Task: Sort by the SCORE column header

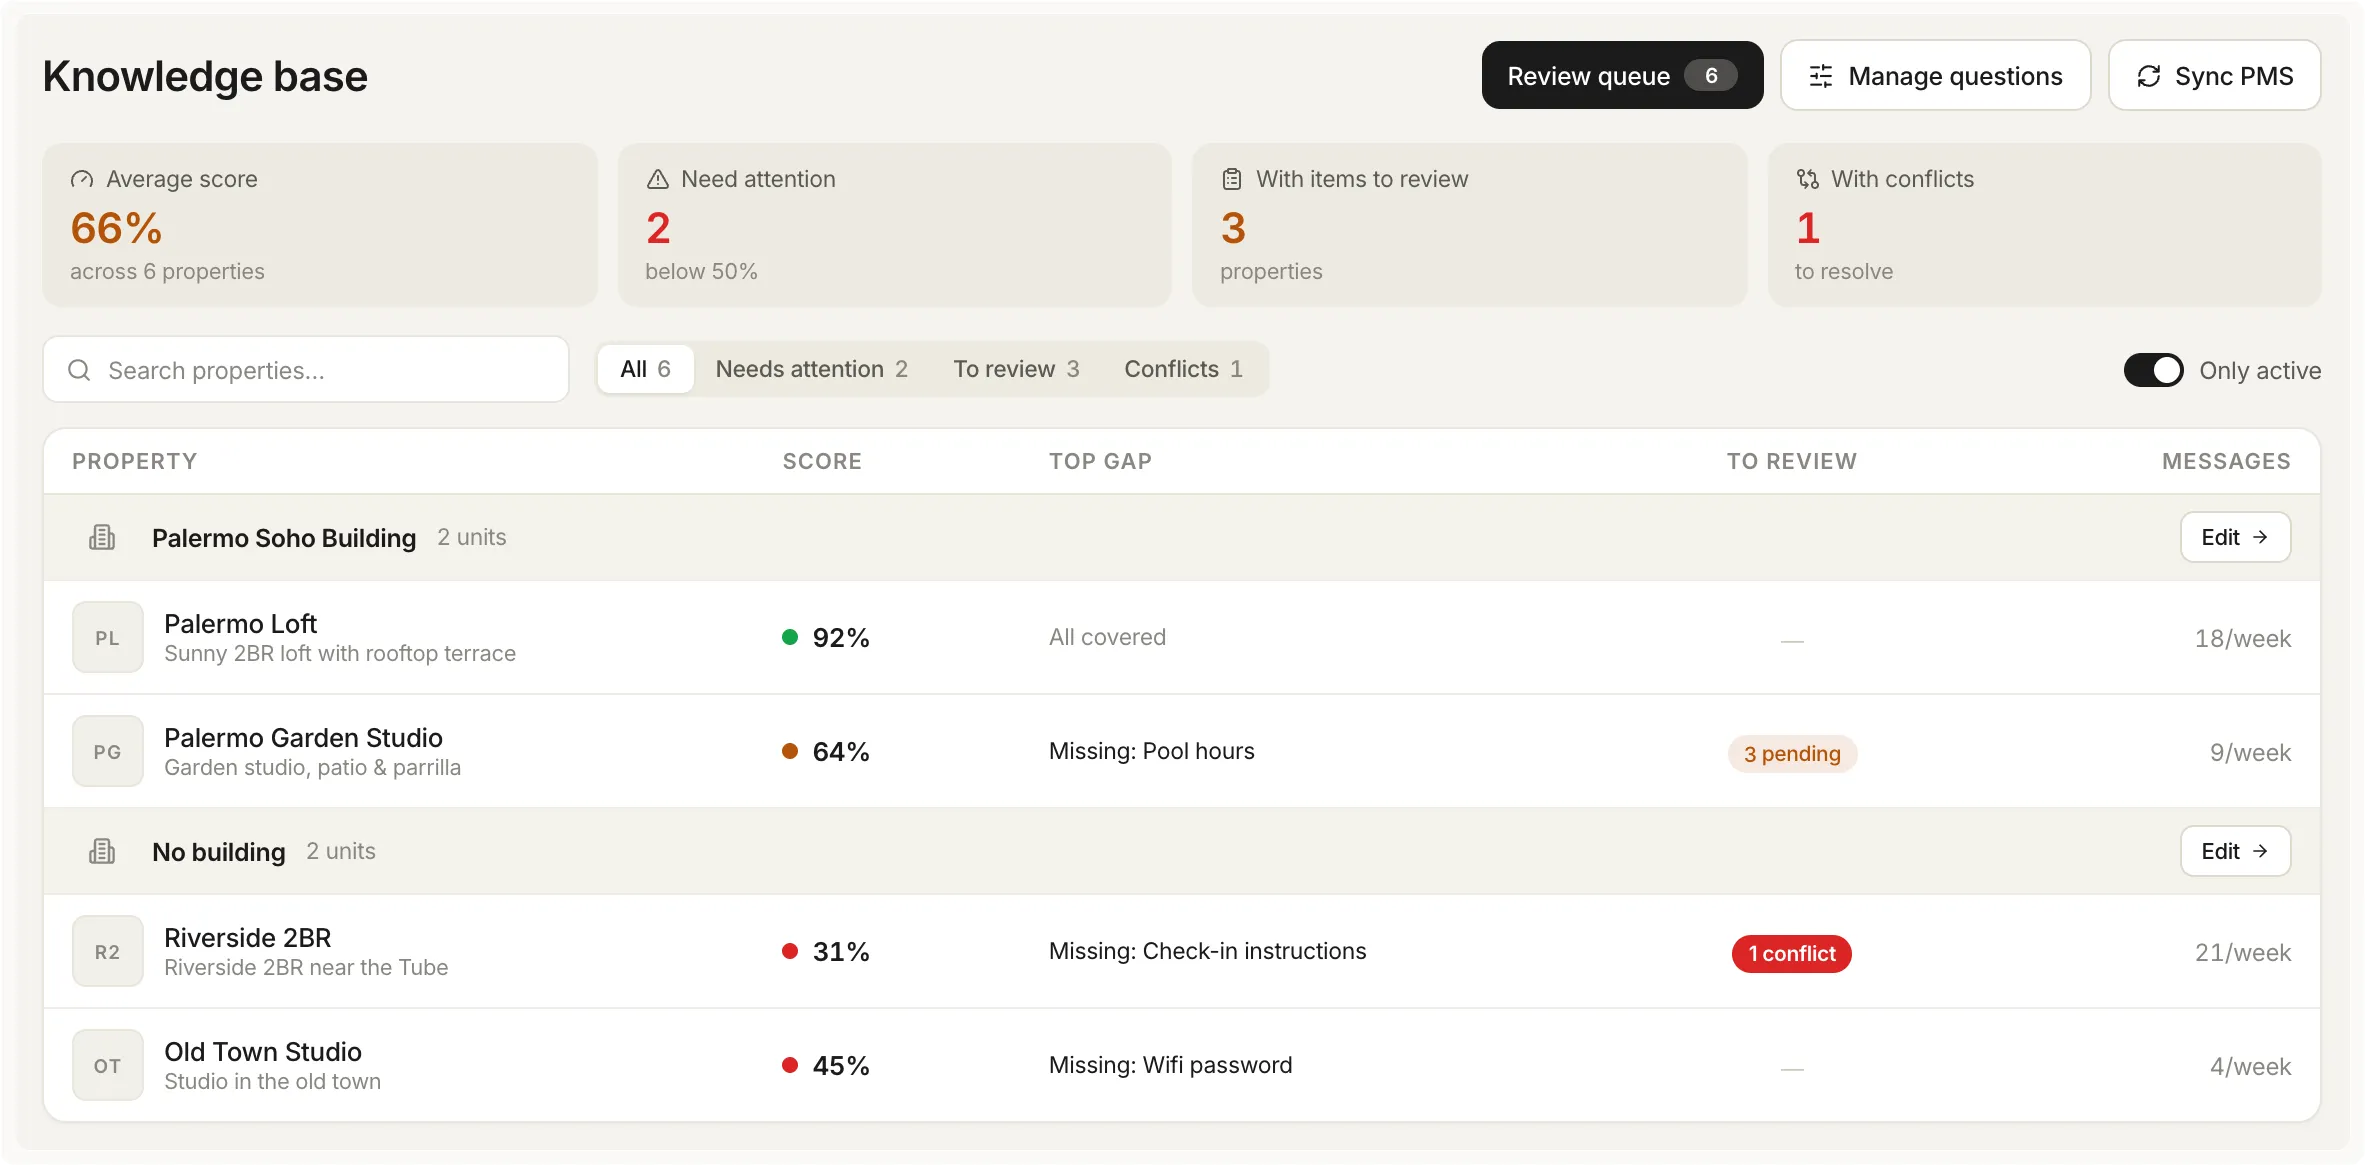Action: [822, 461]
